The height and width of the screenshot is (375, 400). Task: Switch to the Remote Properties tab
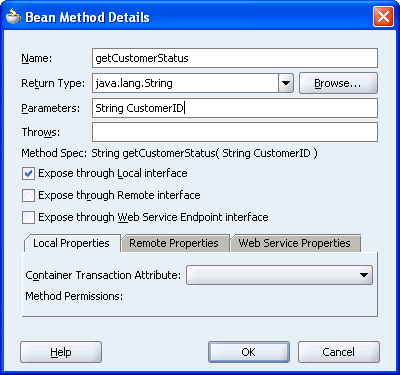pos(174,243)
